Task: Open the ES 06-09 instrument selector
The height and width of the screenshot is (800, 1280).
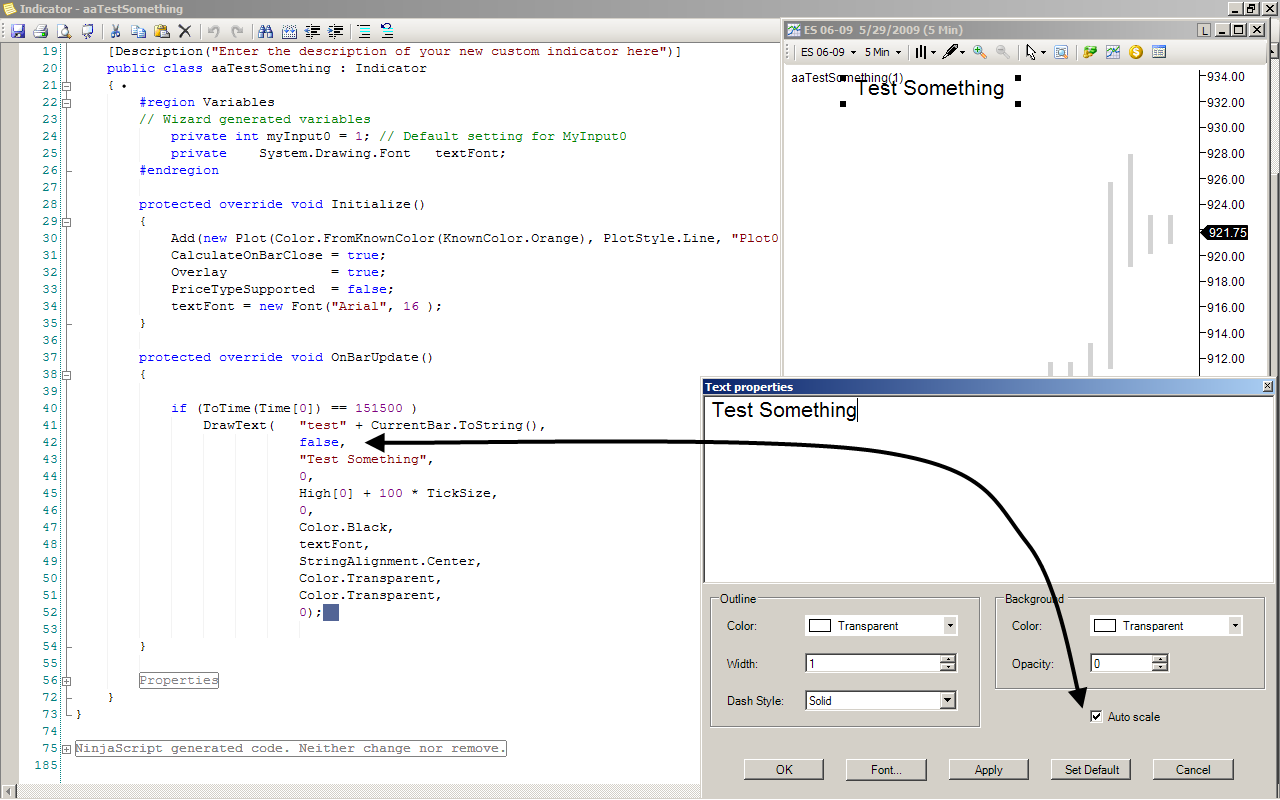Action: (x=828, y=52)
